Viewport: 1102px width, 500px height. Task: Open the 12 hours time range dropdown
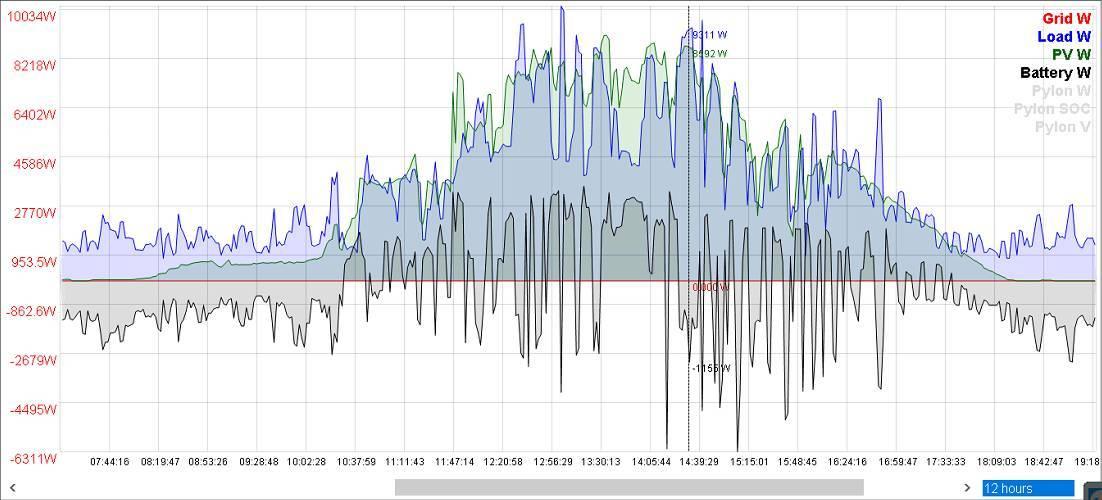1028,488
